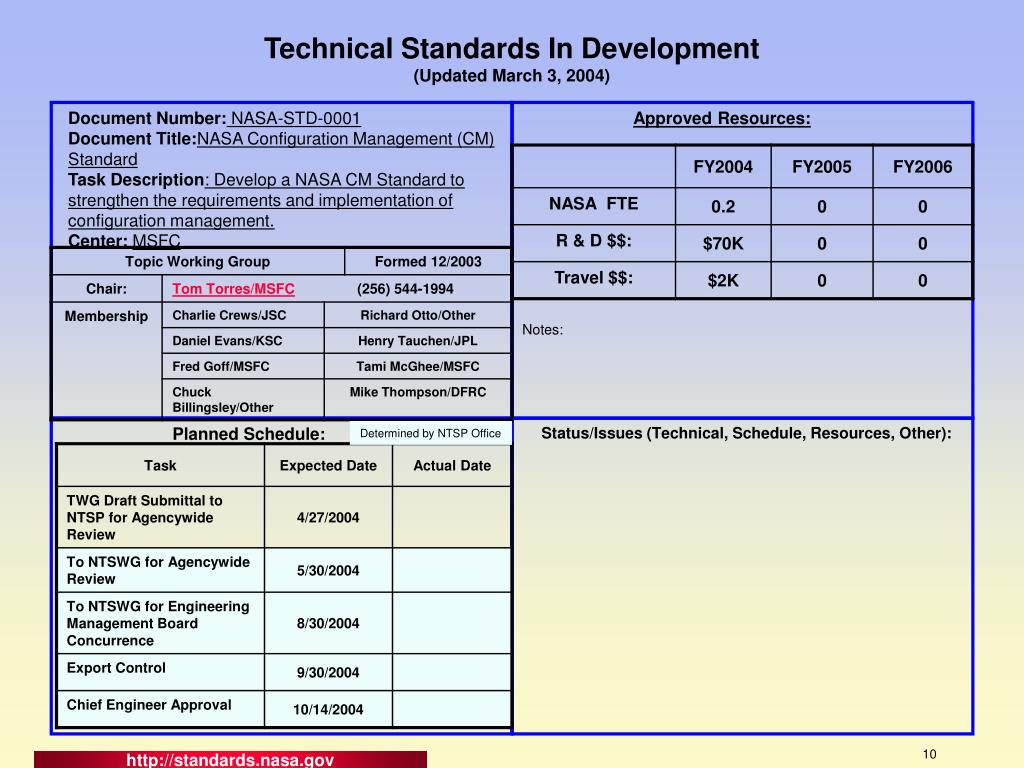Open the Tom Torres/MSFC link

[x=233, y=289]
